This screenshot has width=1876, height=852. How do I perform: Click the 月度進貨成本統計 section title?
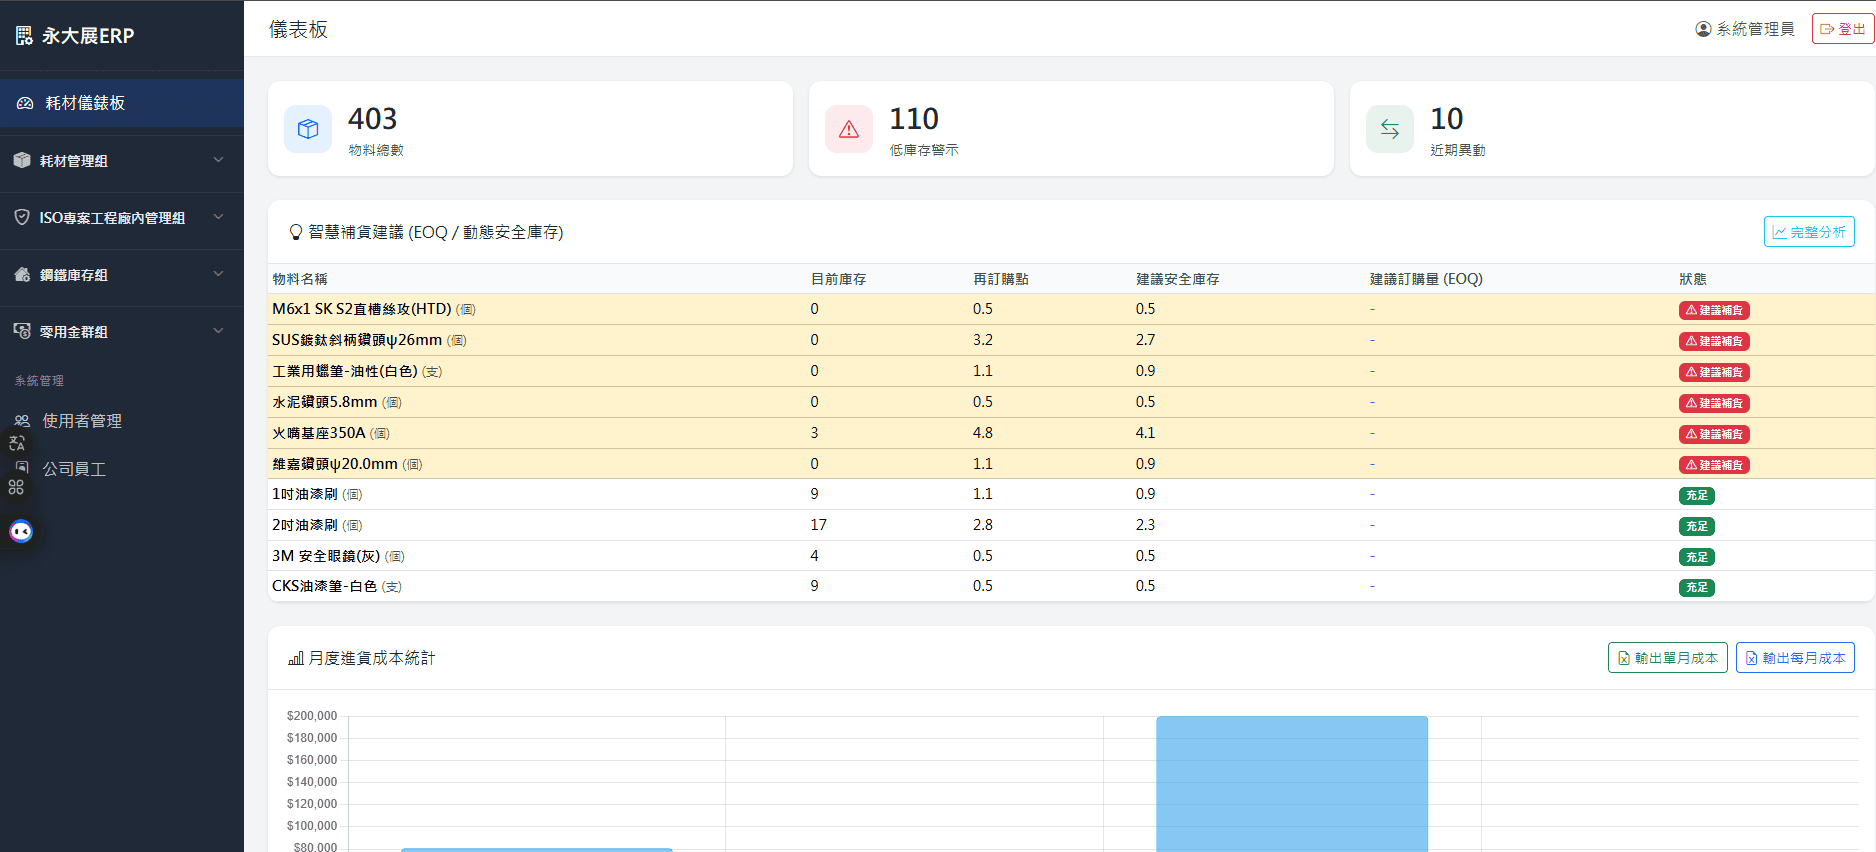tap(372, 658)
